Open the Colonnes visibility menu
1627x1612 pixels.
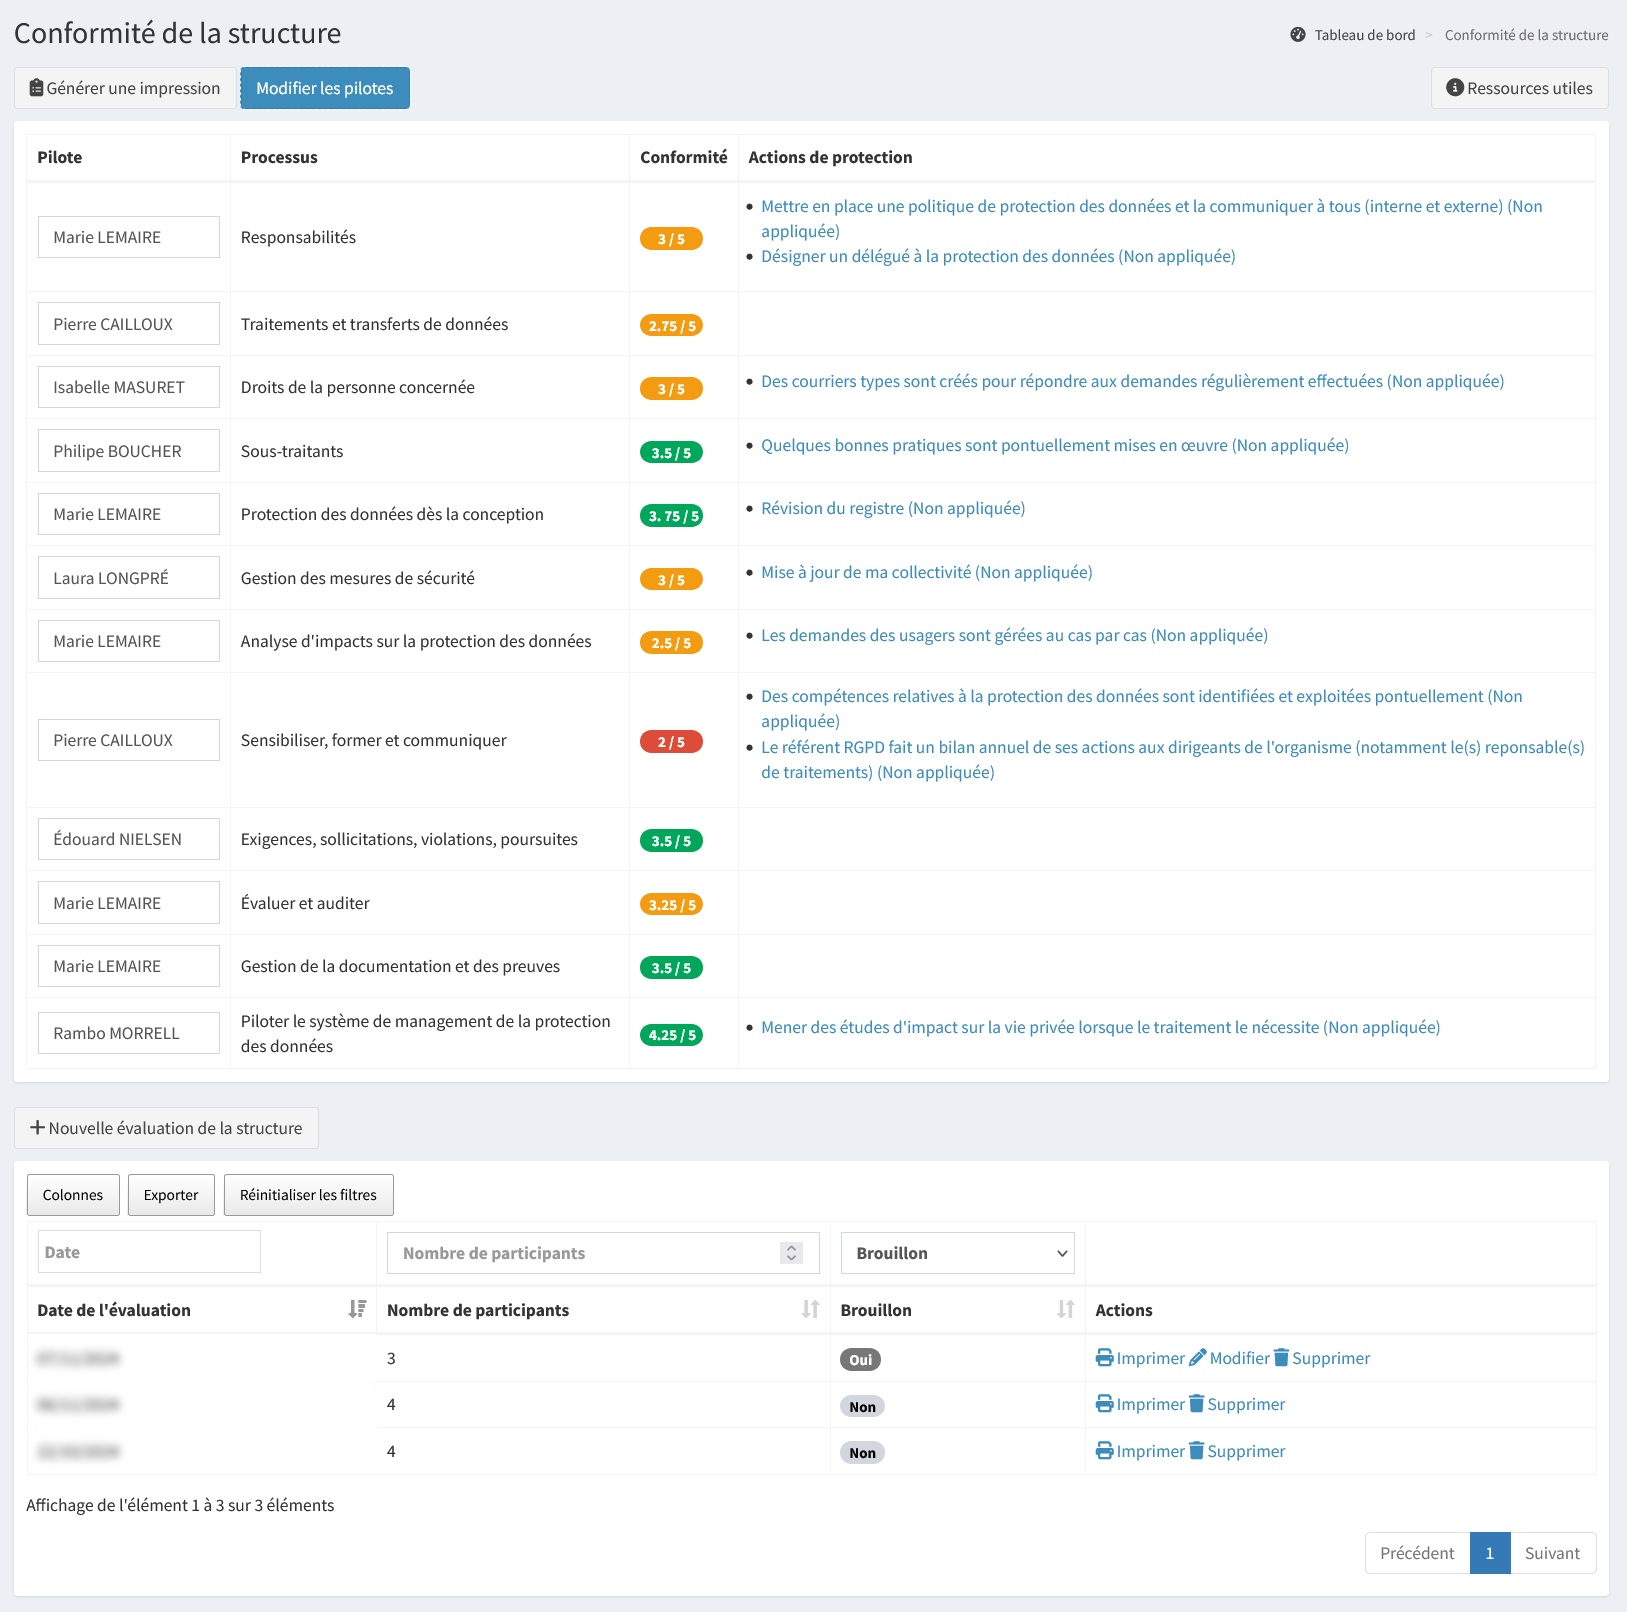coord(73,1195)
